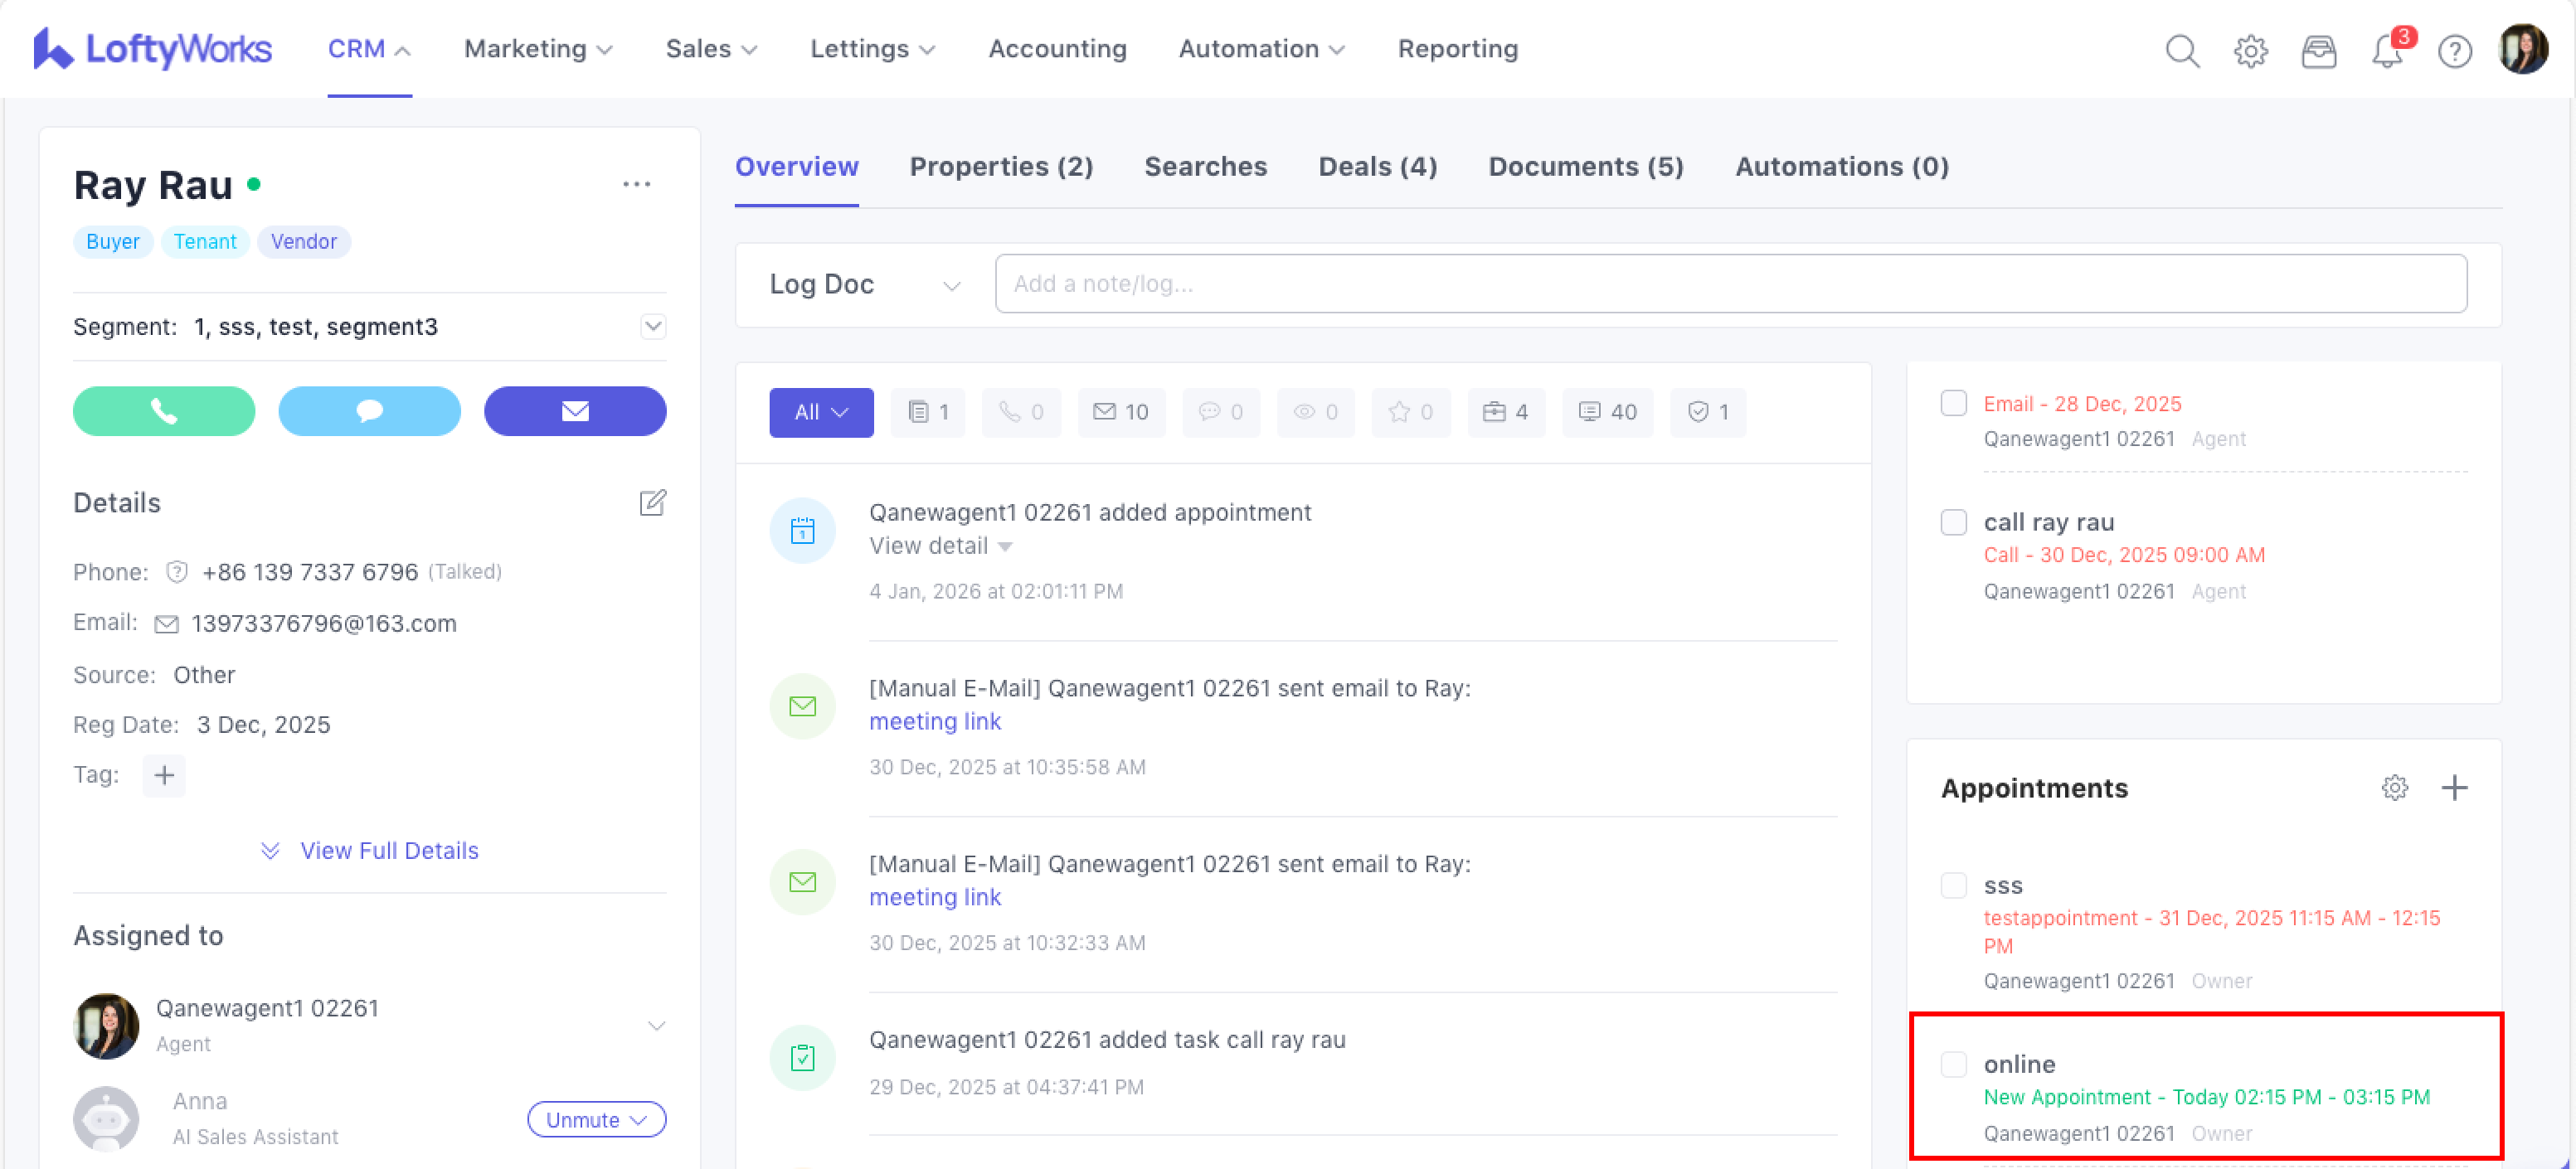The image size is (2576, 1169).
Task: Check the 'call ray rau' task checkbox
Action: point(1953,522)
